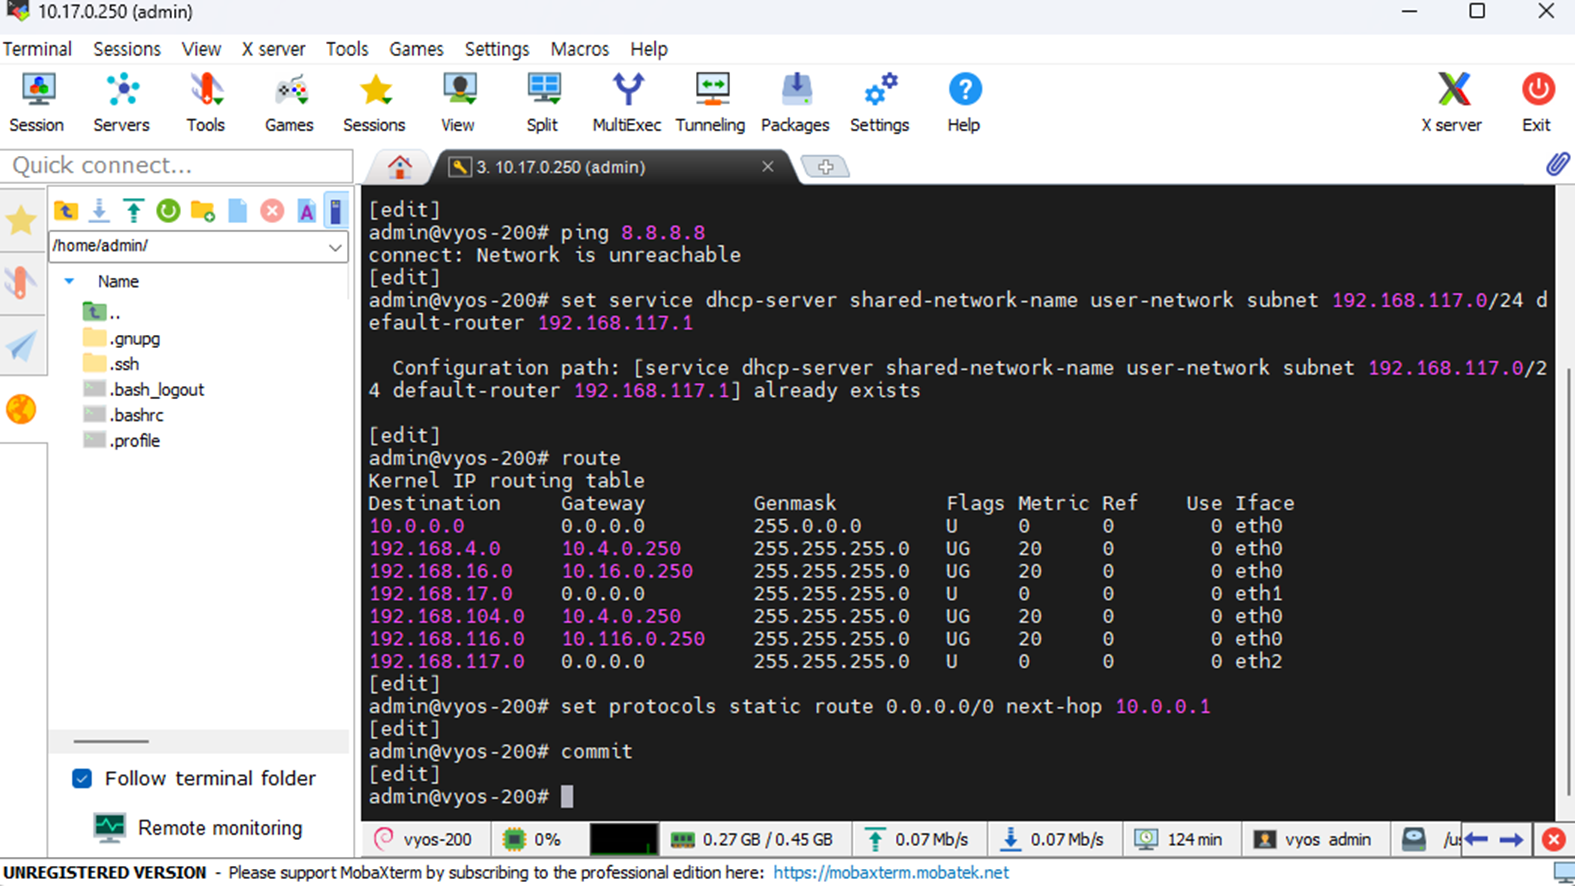
Task: Open the Session toolbar button
Action: point(37,103)
